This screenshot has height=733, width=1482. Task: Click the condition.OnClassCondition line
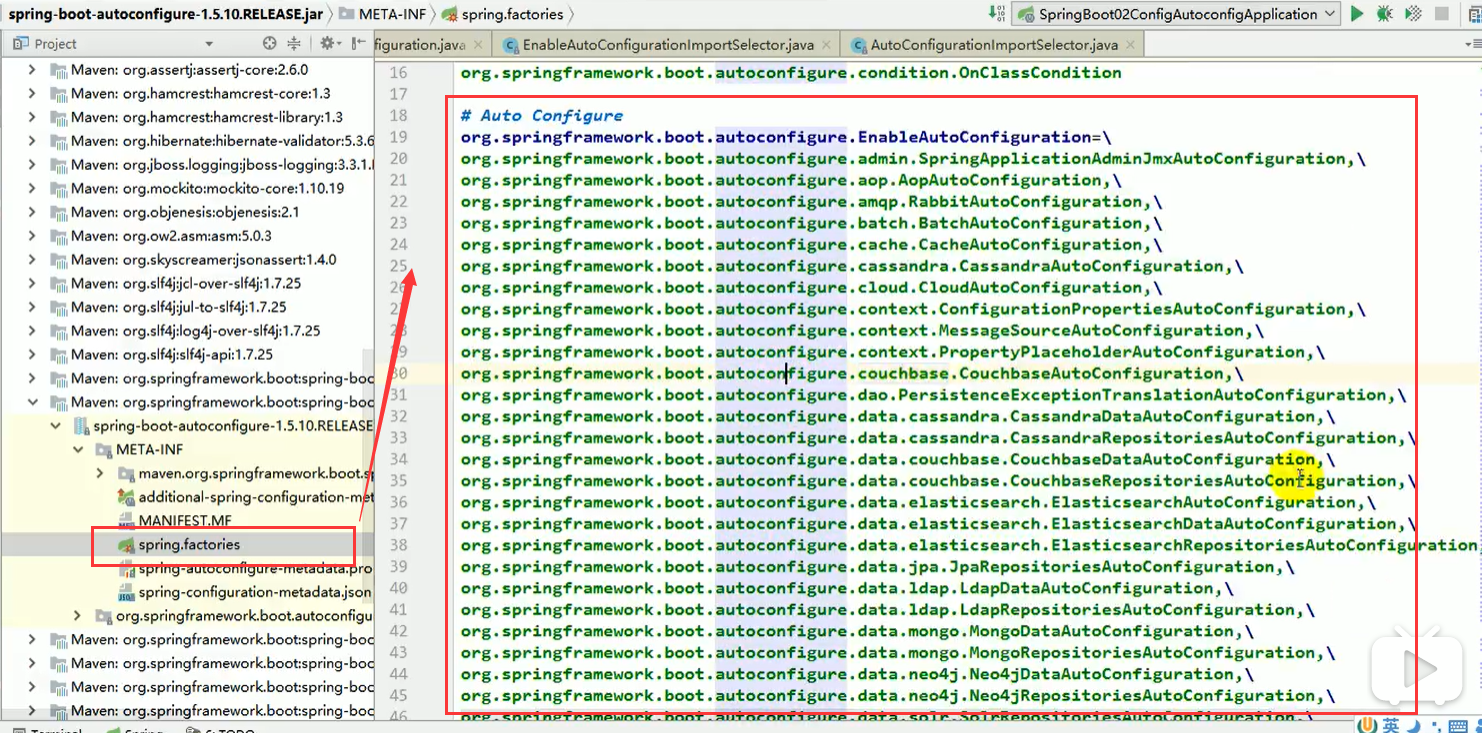pos(790,72)
